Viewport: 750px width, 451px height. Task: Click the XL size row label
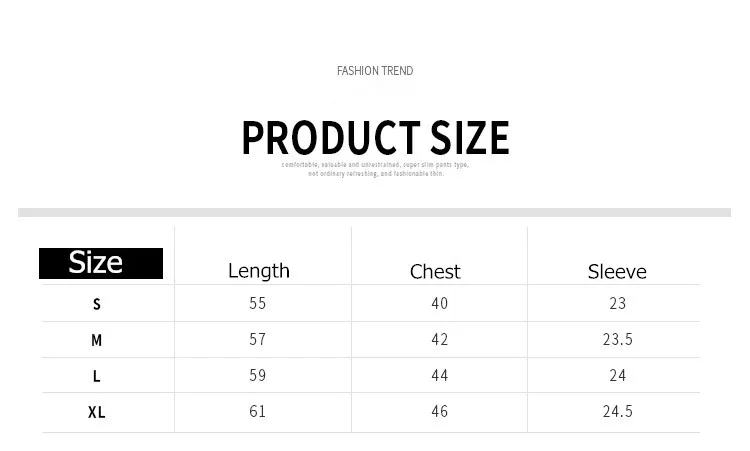tap(97, 412)
